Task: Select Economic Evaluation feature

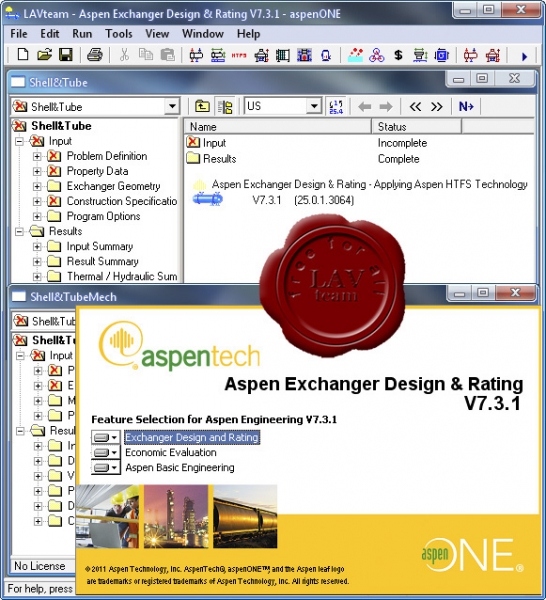Action: tap(171, 452)
